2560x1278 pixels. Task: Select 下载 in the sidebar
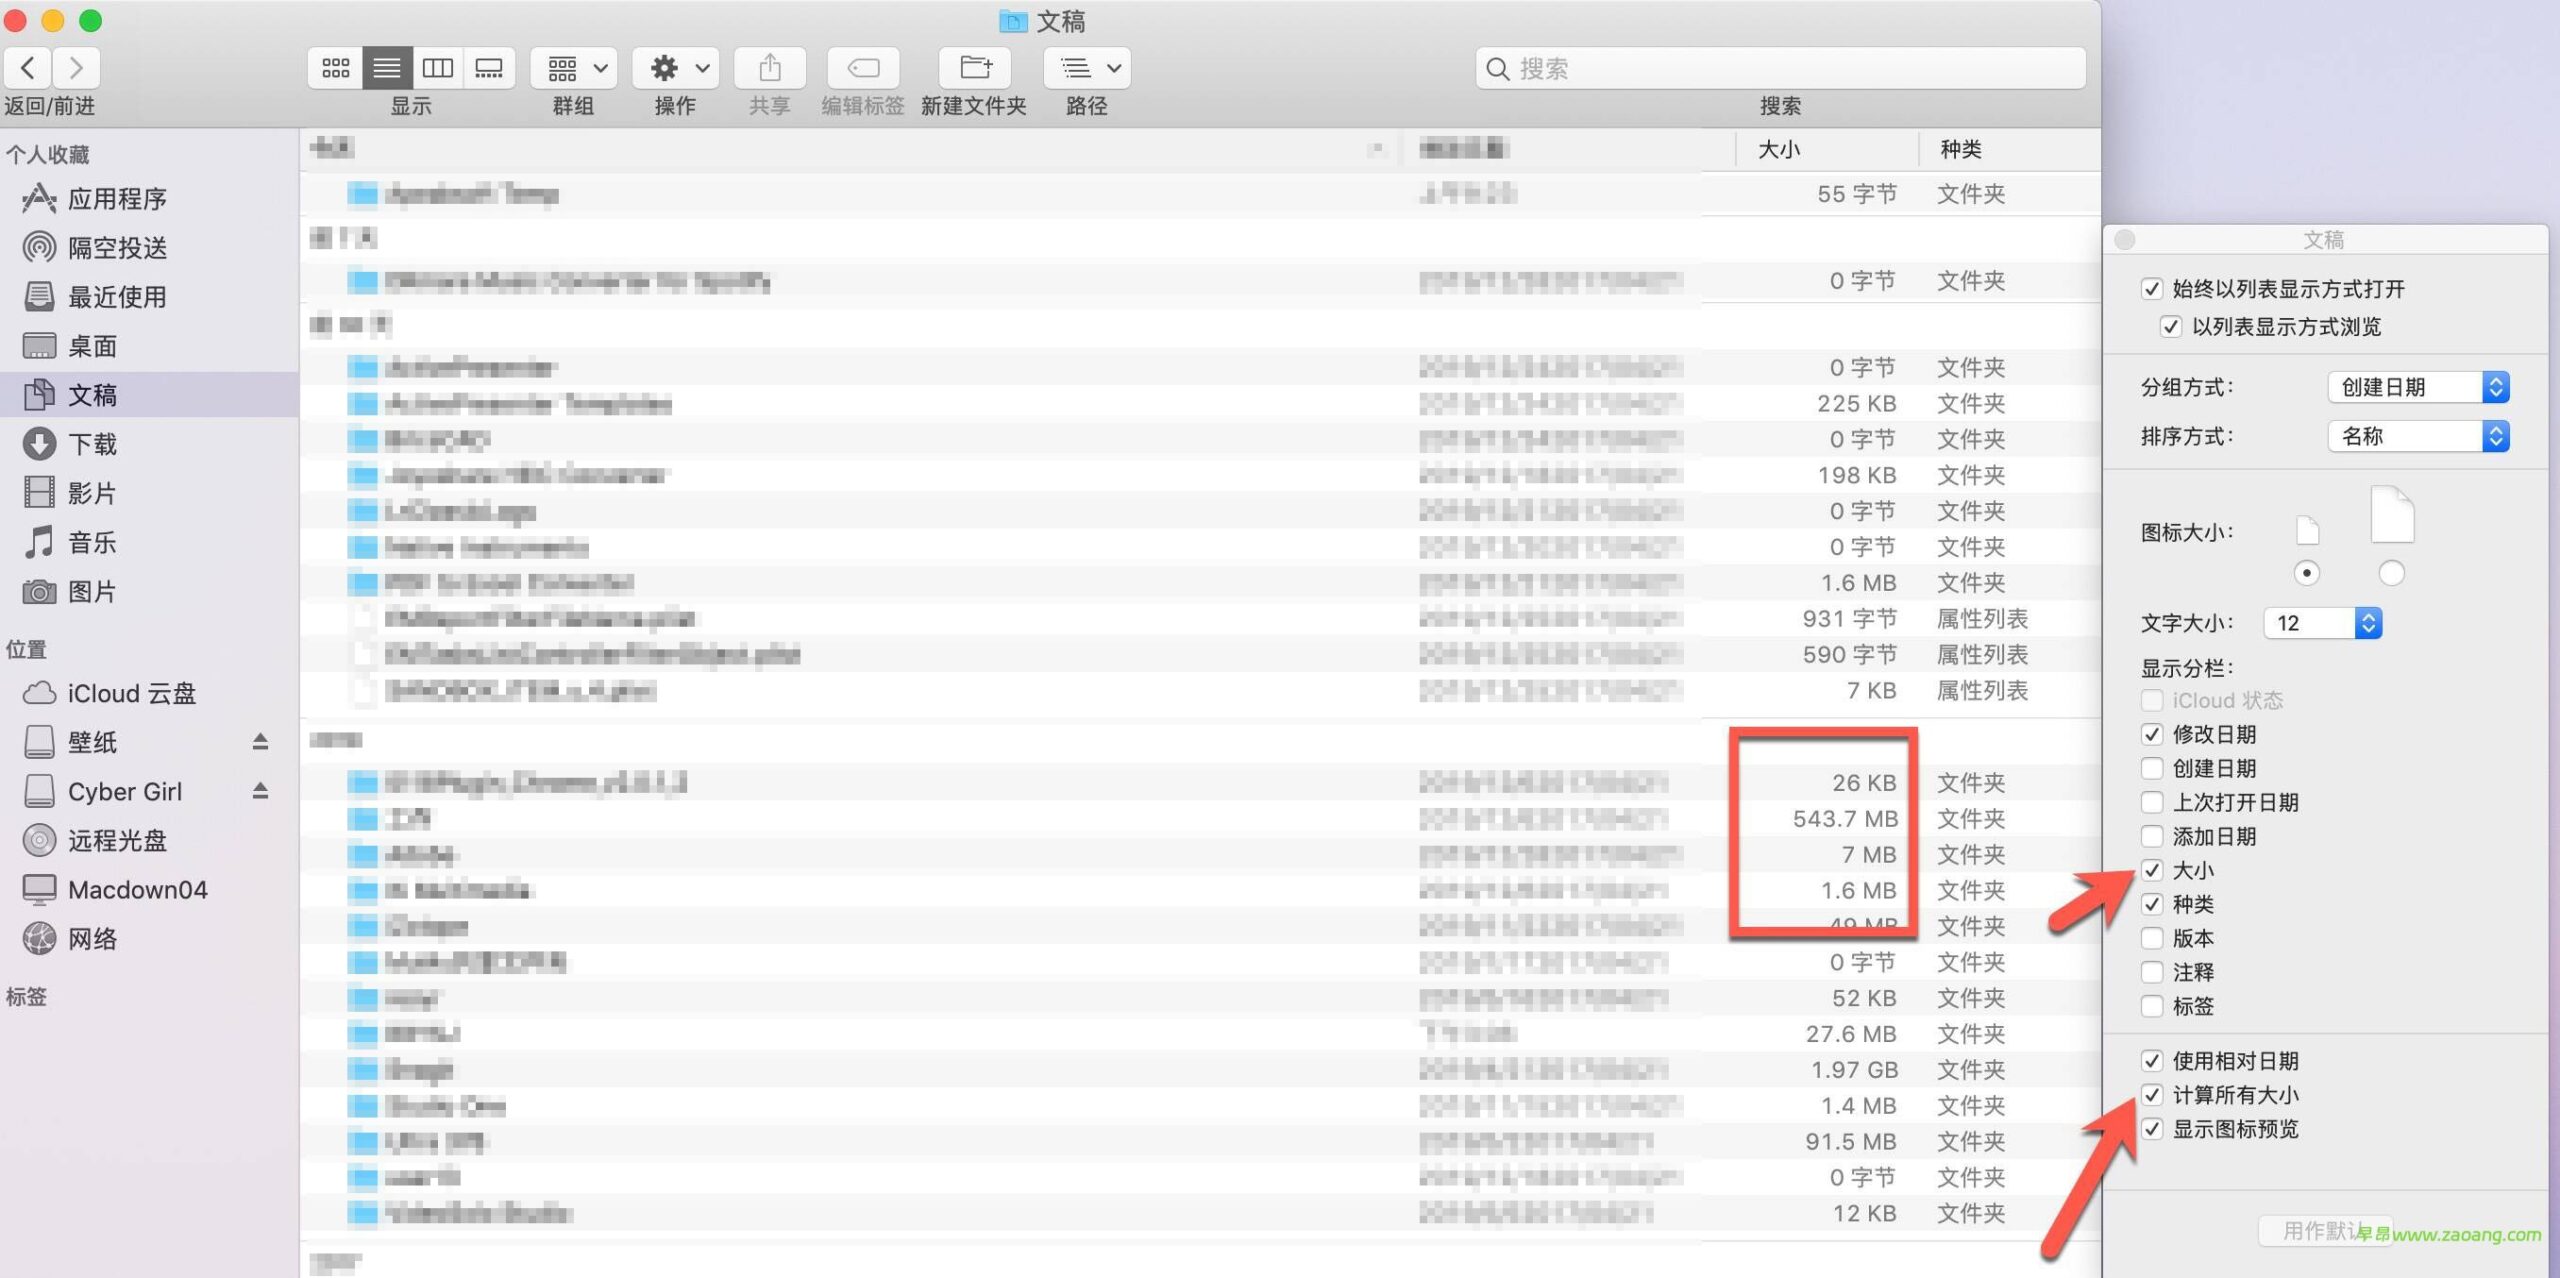[x=92, y=444]
